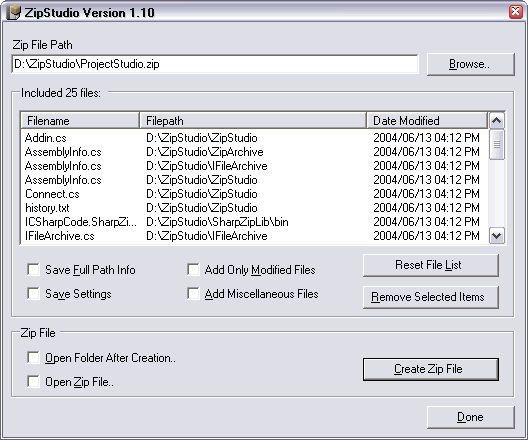Viewport: 528px width, 440px height.
Task: Click filepath D:\ZipStudio\SharpZipLib\bin
Action: click(217, 222)
